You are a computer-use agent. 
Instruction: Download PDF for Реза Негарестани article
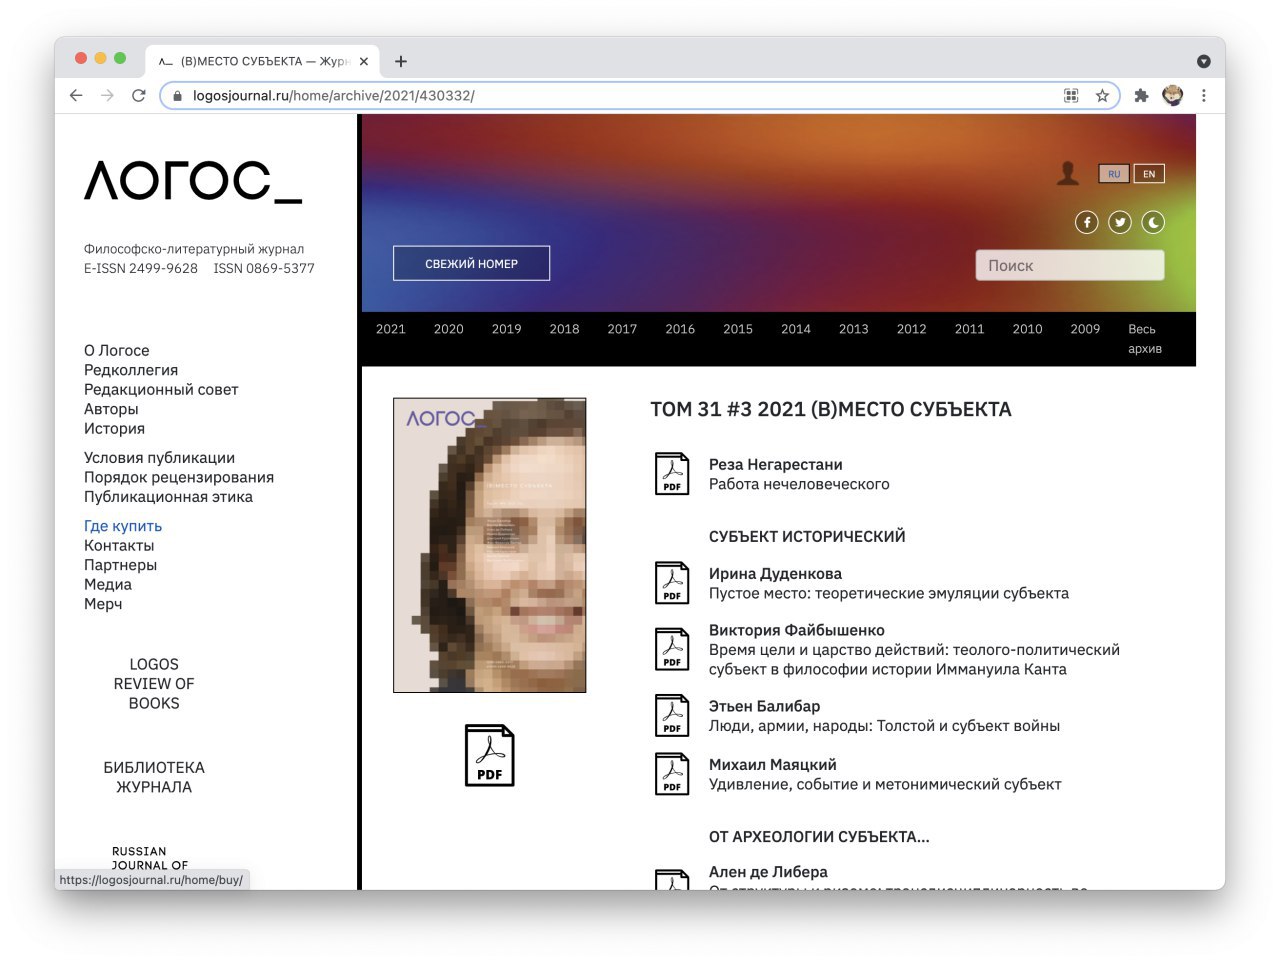[x=672, y=474]
